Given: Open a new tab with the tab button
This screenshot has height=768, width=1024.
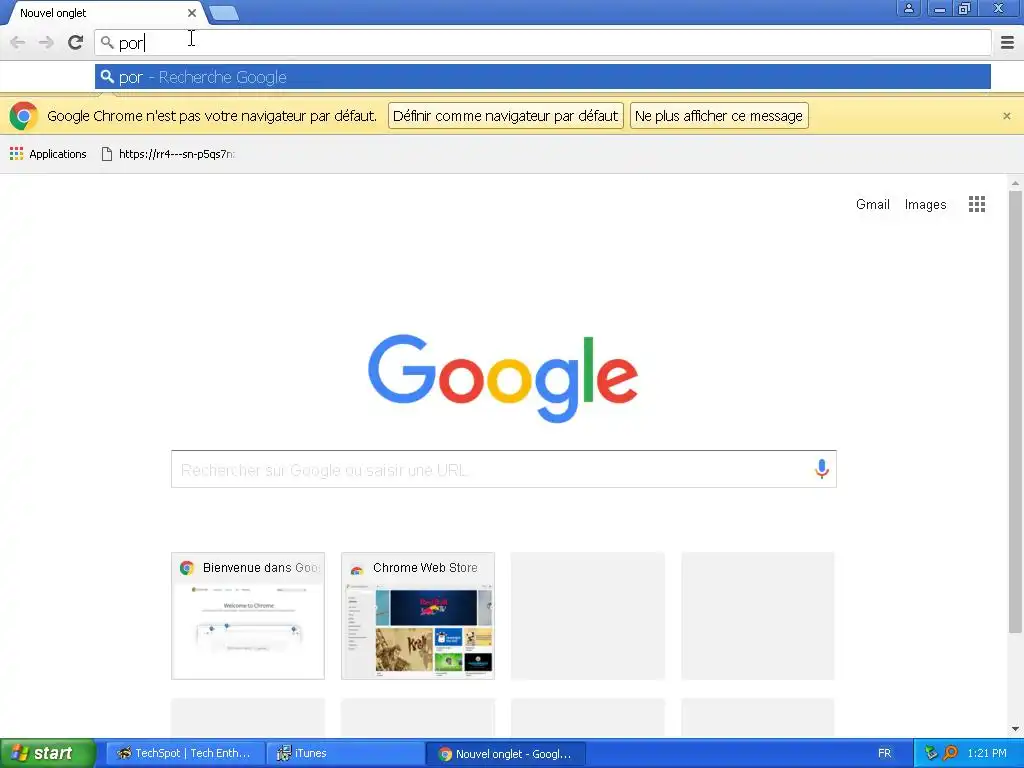Looking at the screenshot, I should pos(224,13).
